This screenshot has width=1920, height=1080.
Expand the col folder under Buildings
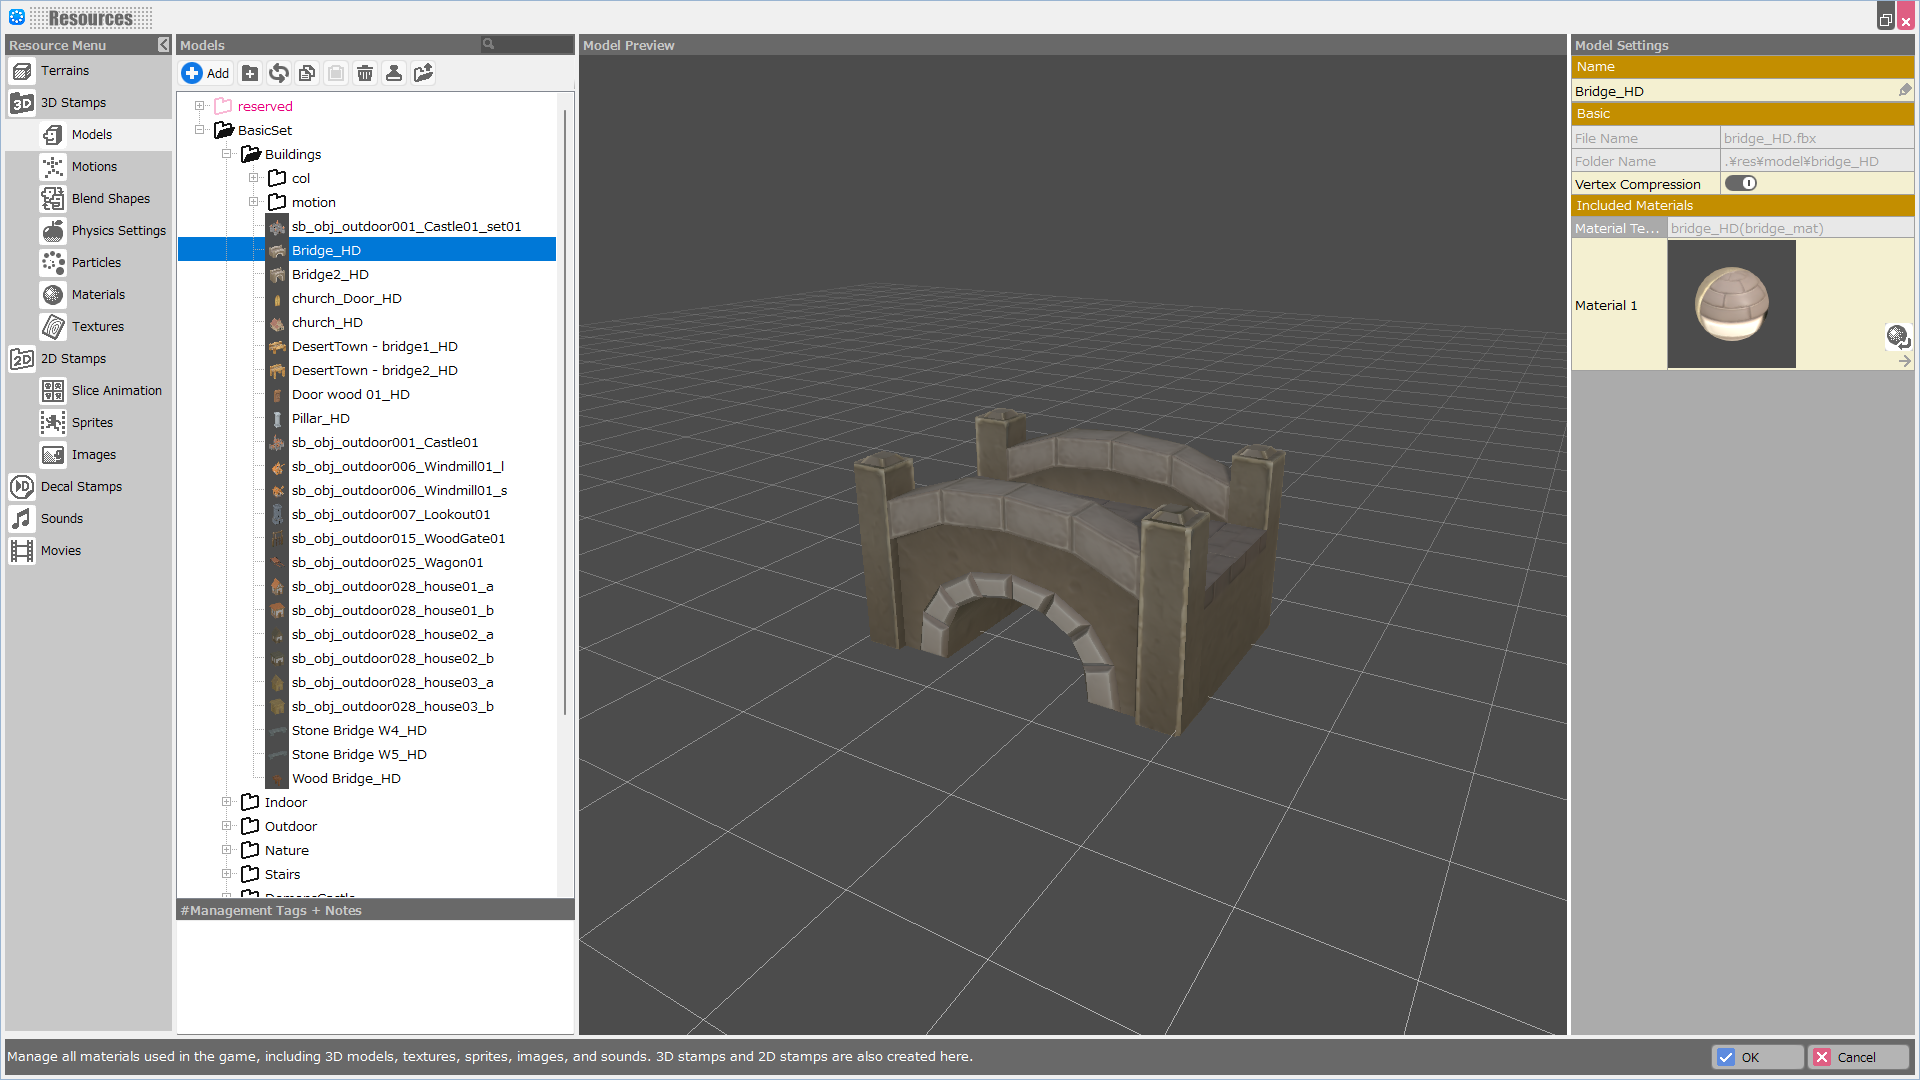click(254, 177)
